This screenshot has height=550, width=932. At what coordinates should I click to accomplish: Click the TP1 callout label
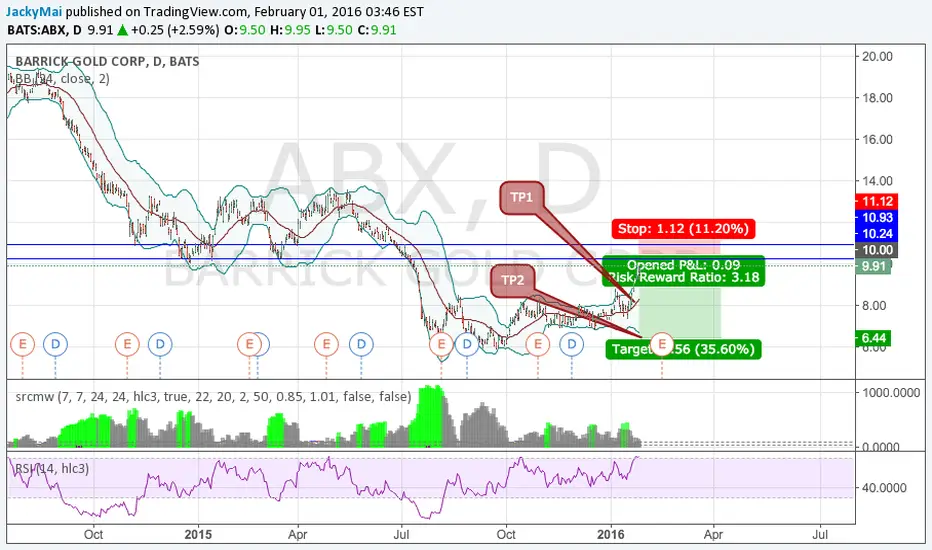[x=521, y=197]
